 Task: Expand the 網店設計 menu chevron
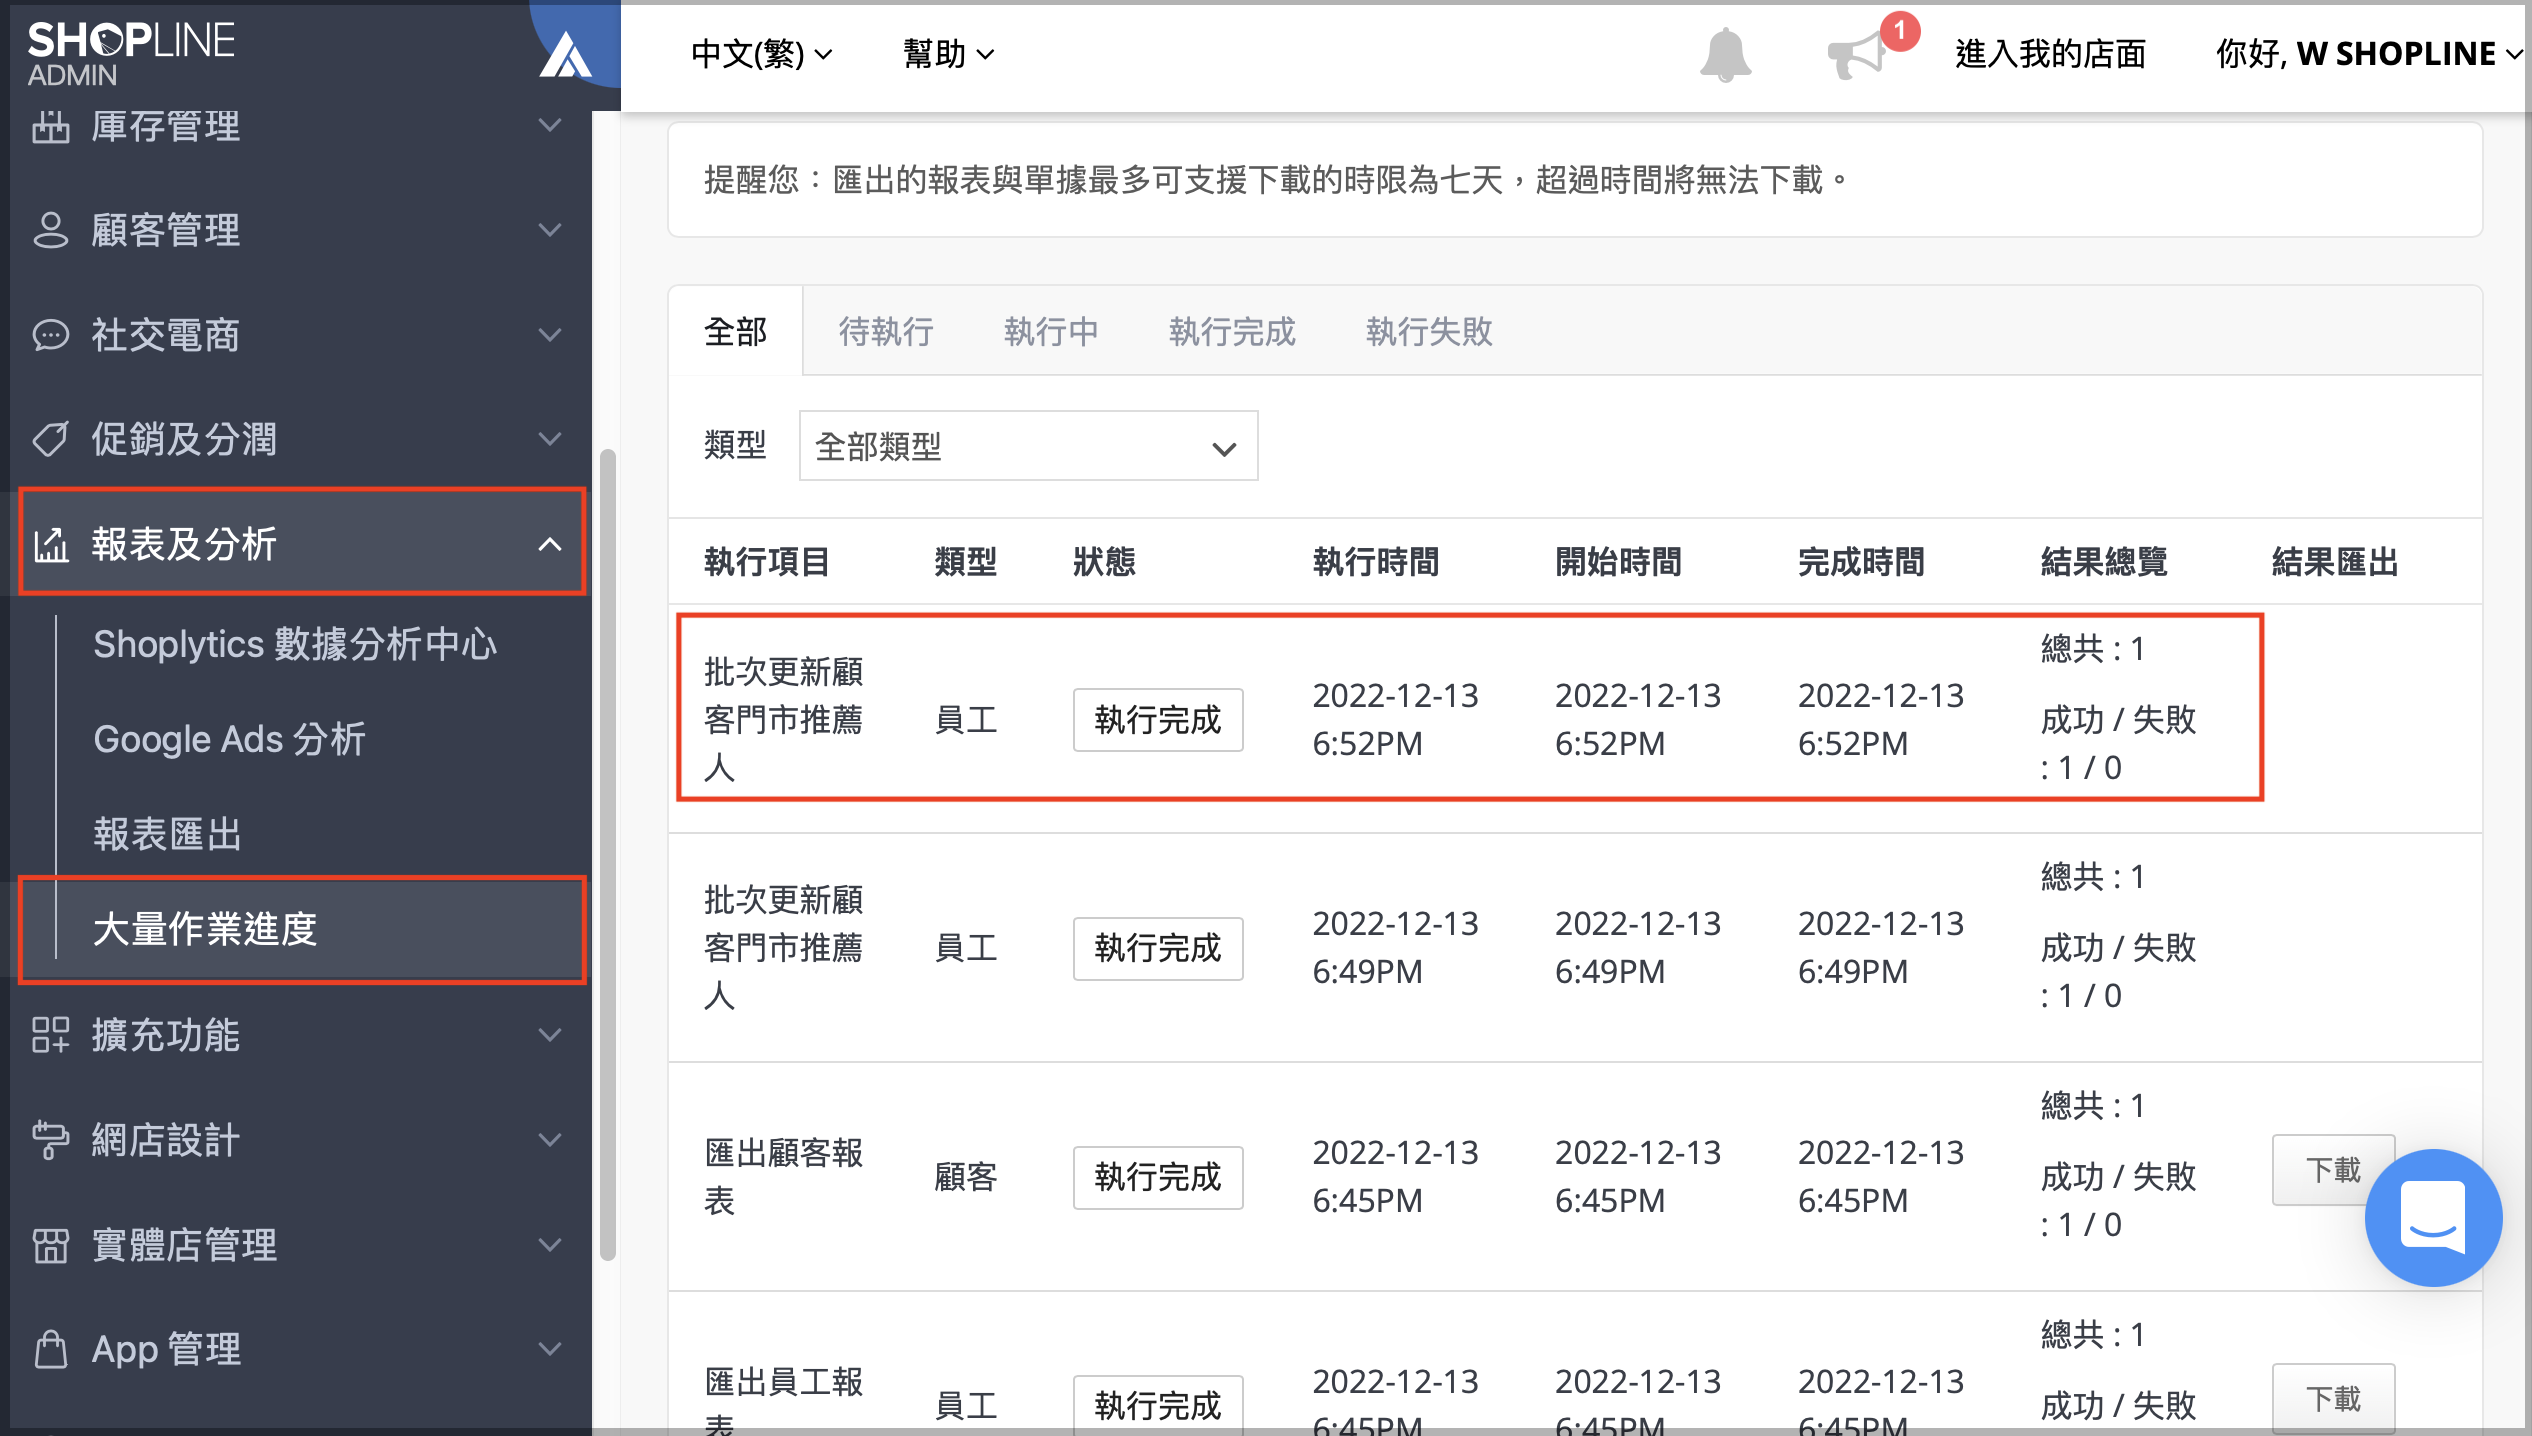click(x=550, y=1140)
